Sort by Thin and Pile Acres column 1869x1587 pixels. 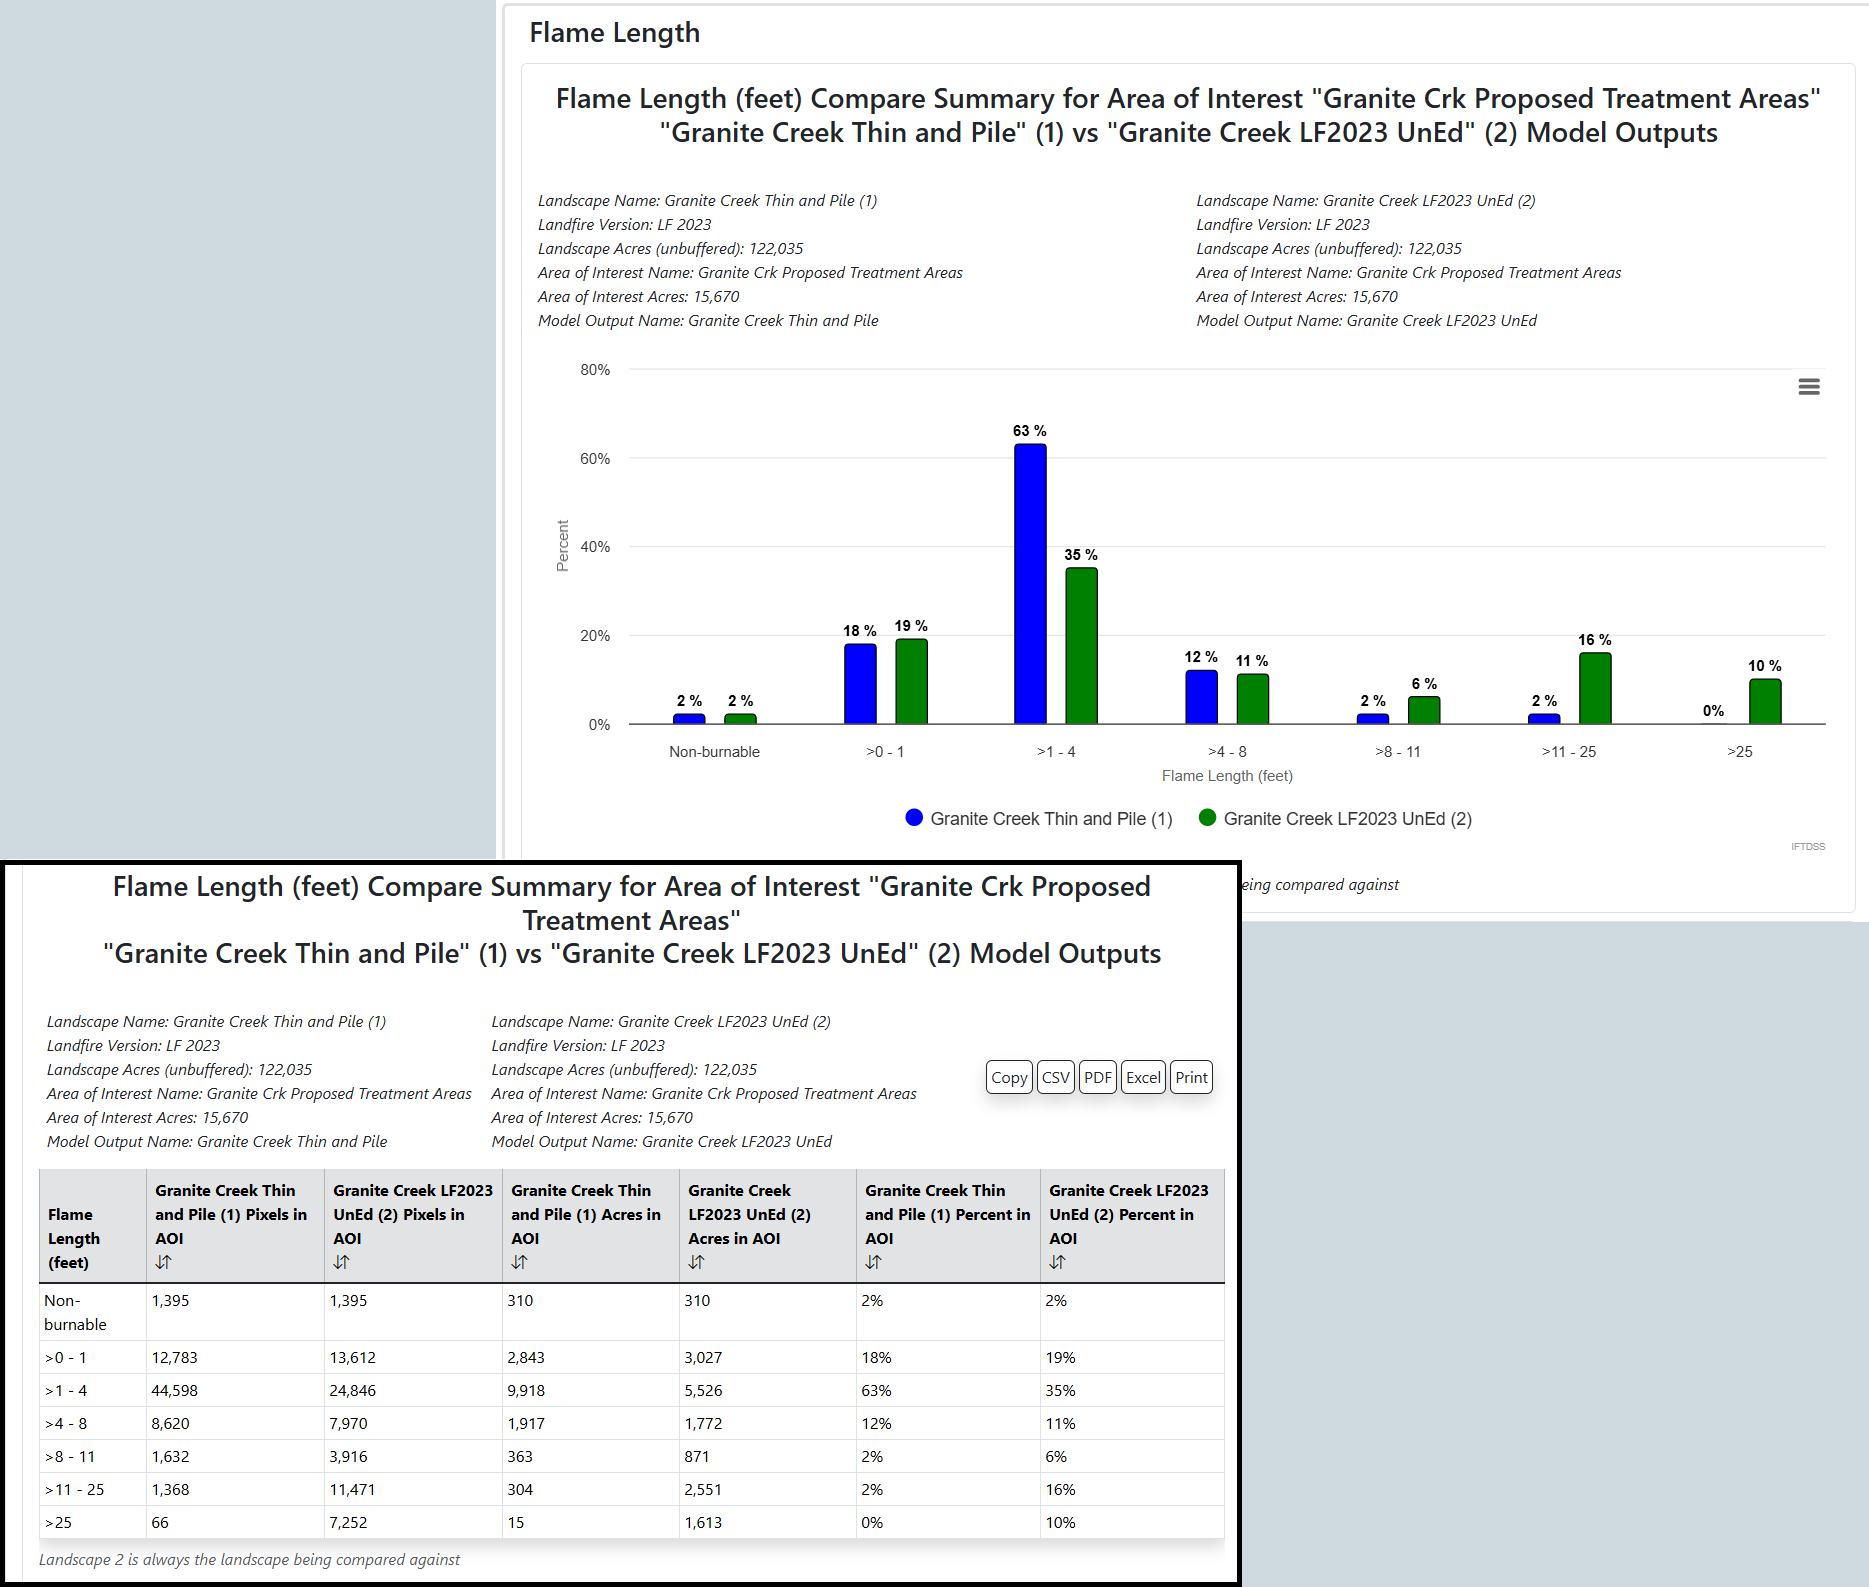click(x=519, y=1262)
